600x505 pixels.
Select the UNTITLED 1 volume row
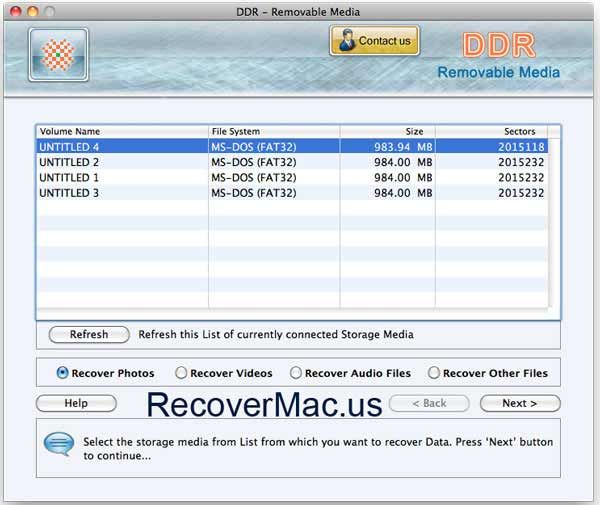click(292, 178)
